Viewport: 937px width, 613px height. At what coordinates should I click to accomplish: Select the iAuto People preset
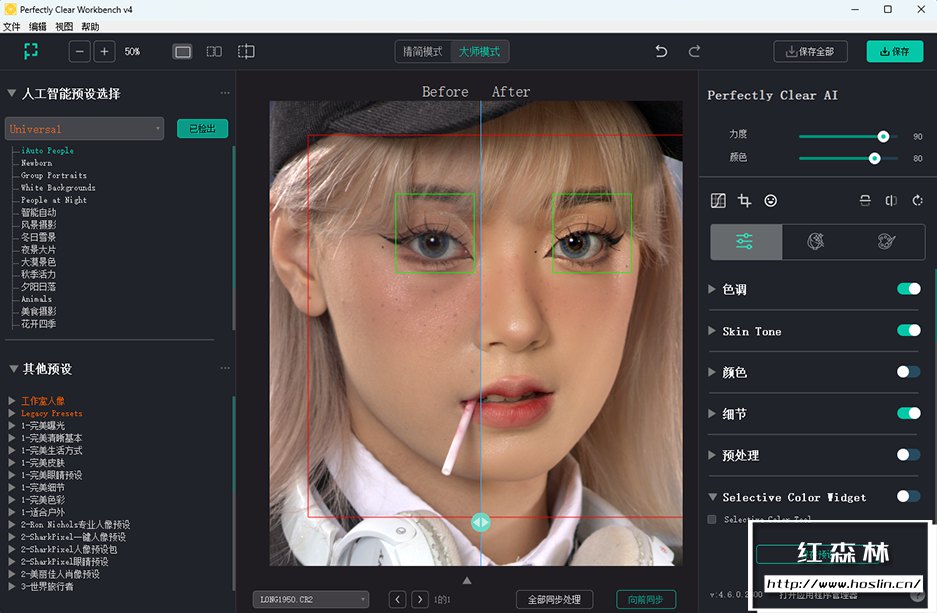tap(47, 151)
